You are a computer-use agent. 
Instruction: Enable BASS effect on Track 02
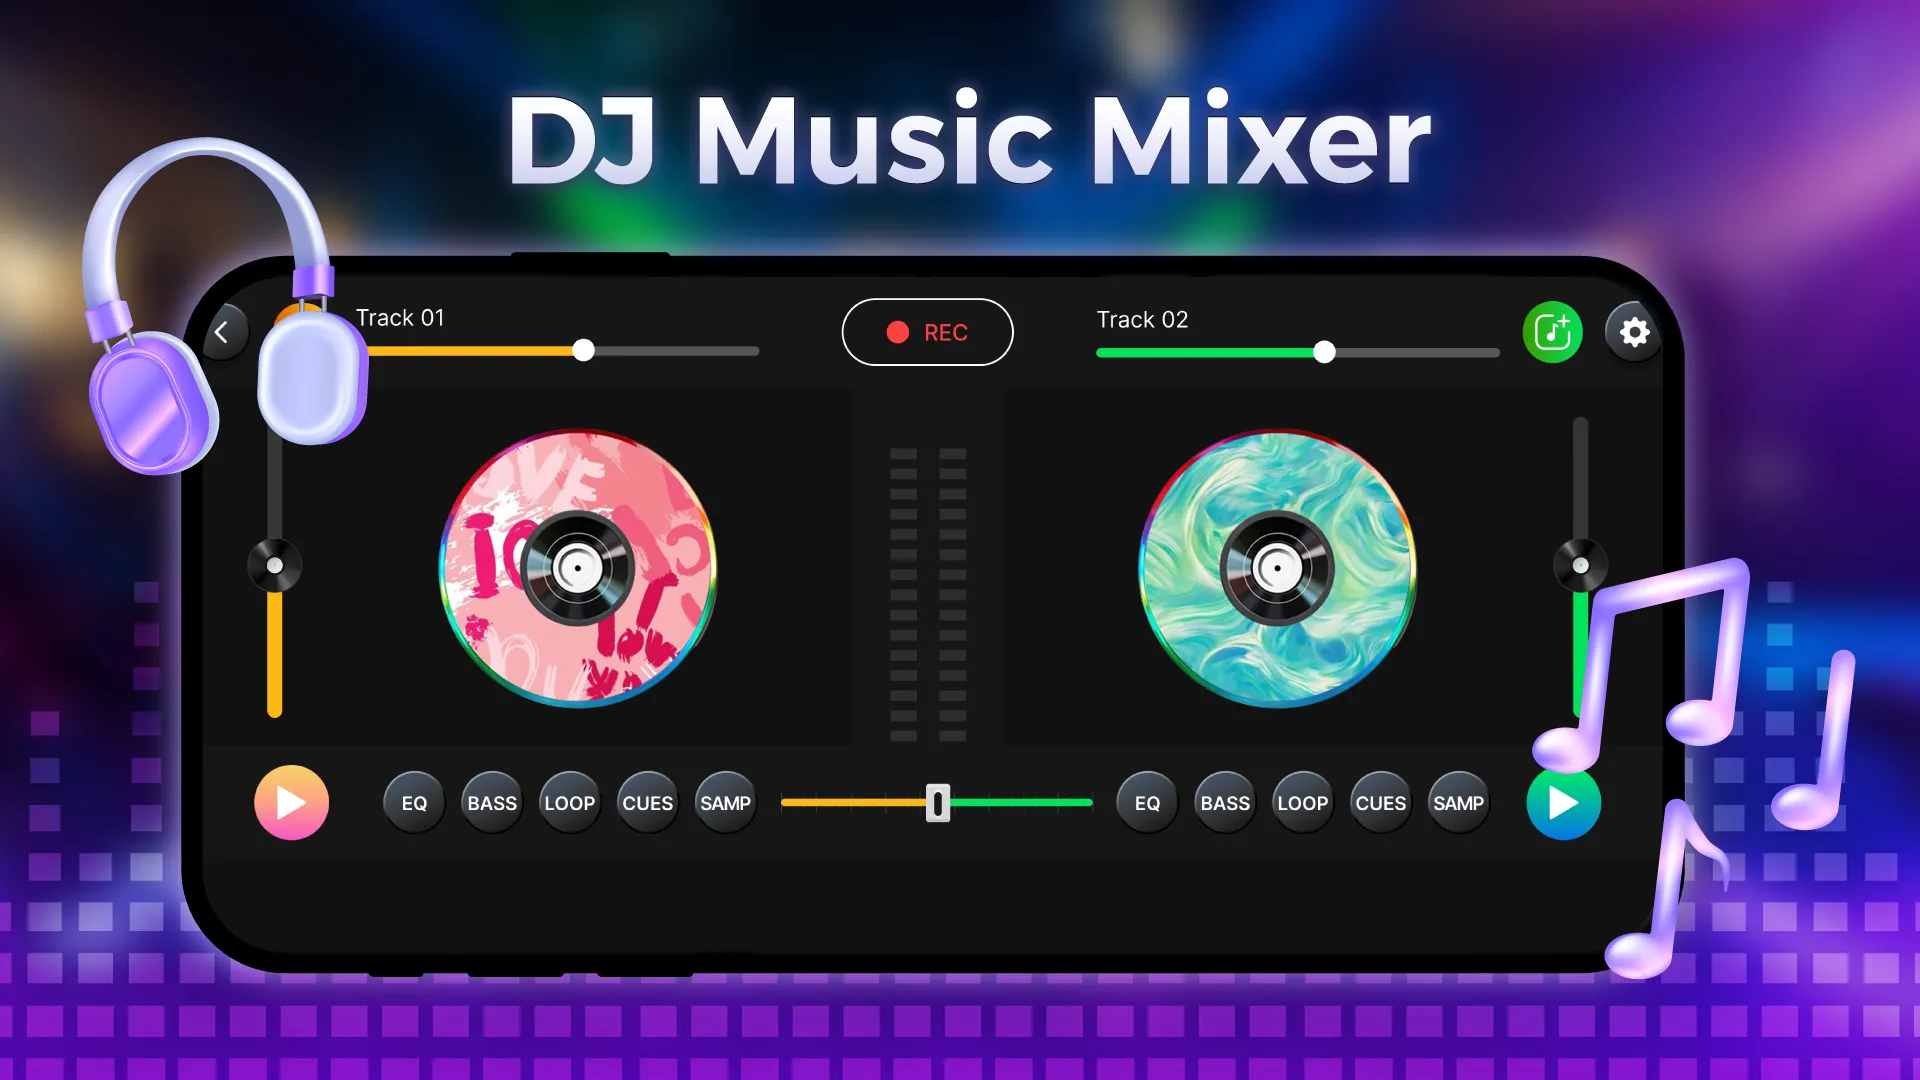pos(1224,802)
